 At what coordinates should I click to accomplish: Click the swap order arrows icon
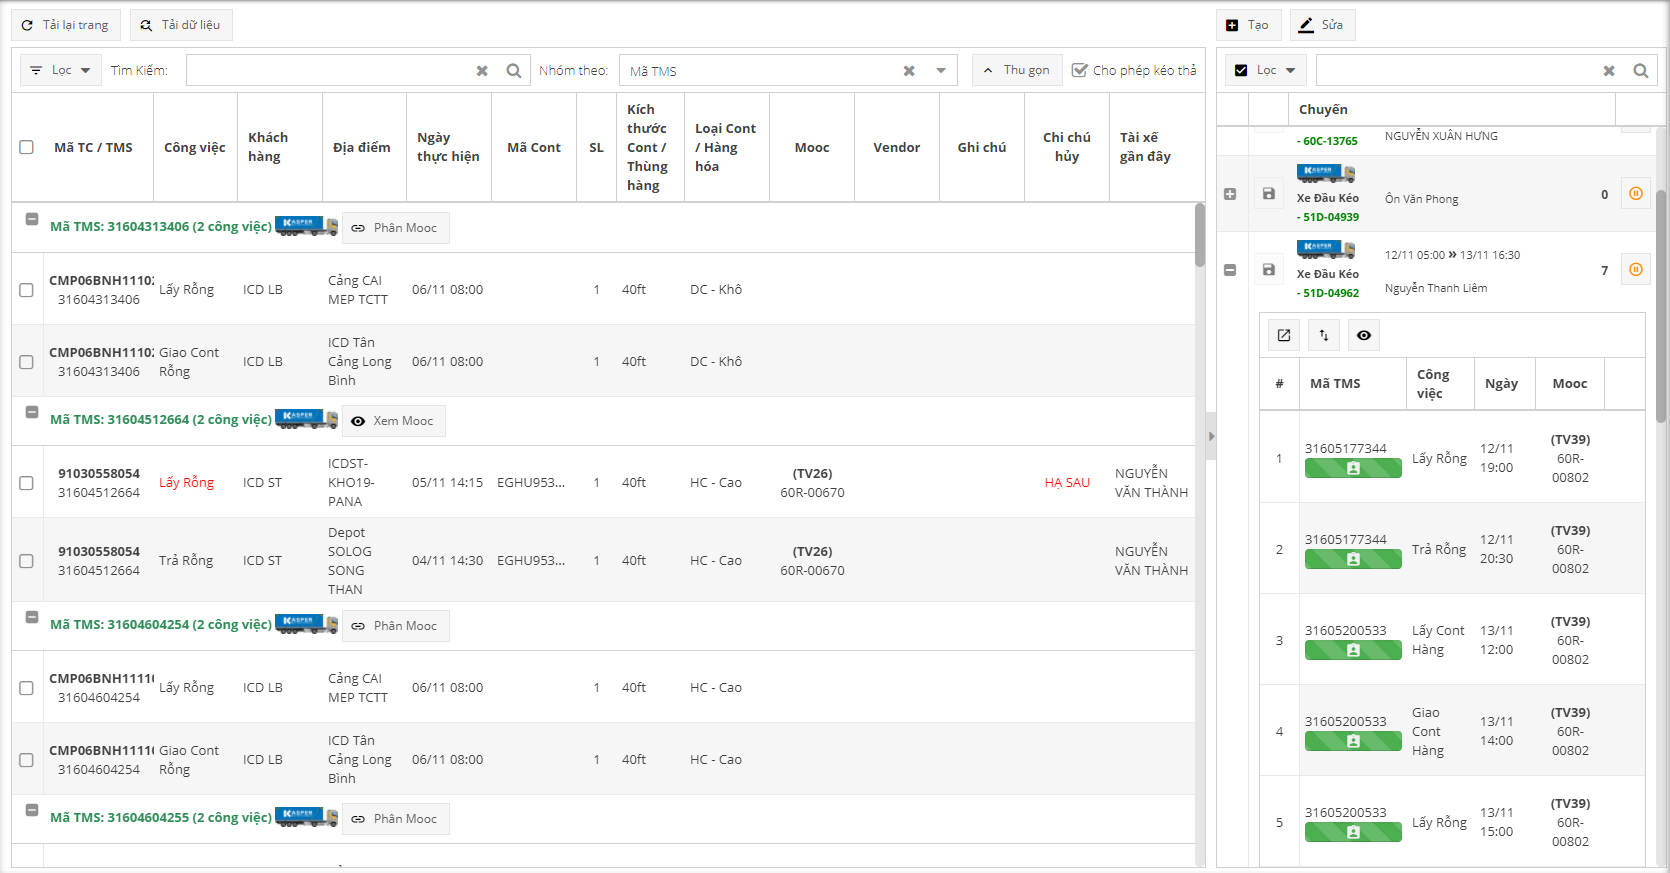click(x=1324, y=335)
